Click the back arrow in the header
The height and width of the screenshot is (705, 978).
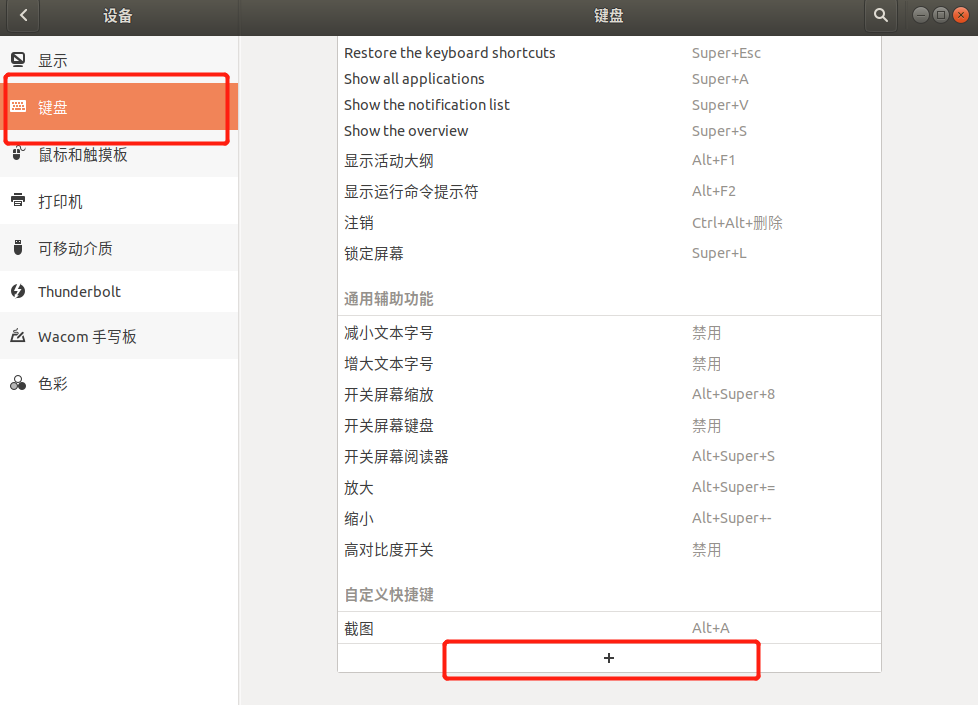23,15
